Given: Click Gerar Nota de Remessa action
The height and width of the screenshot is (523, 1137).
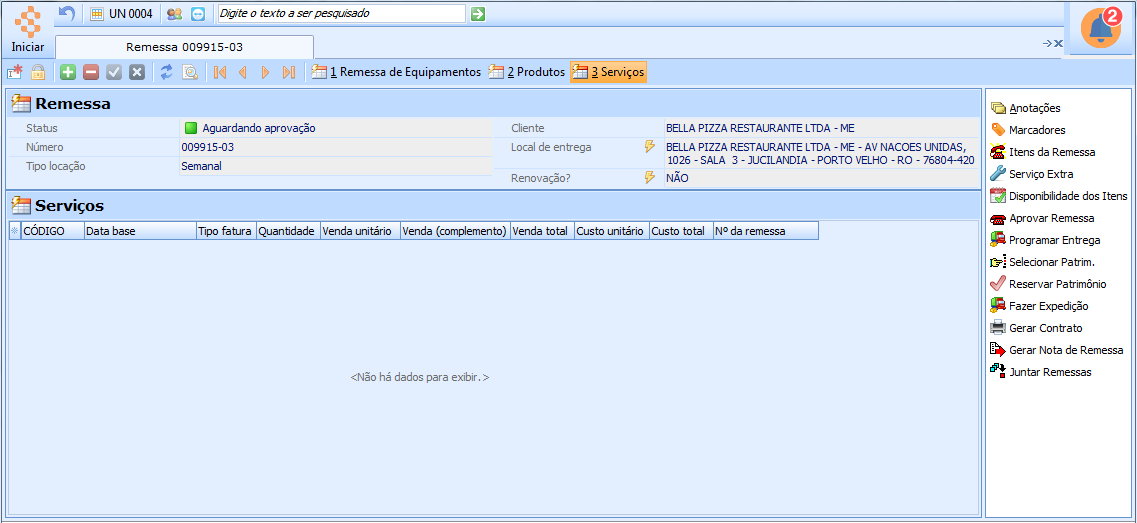Looking at the screenshot, I should click(1057, 350).
